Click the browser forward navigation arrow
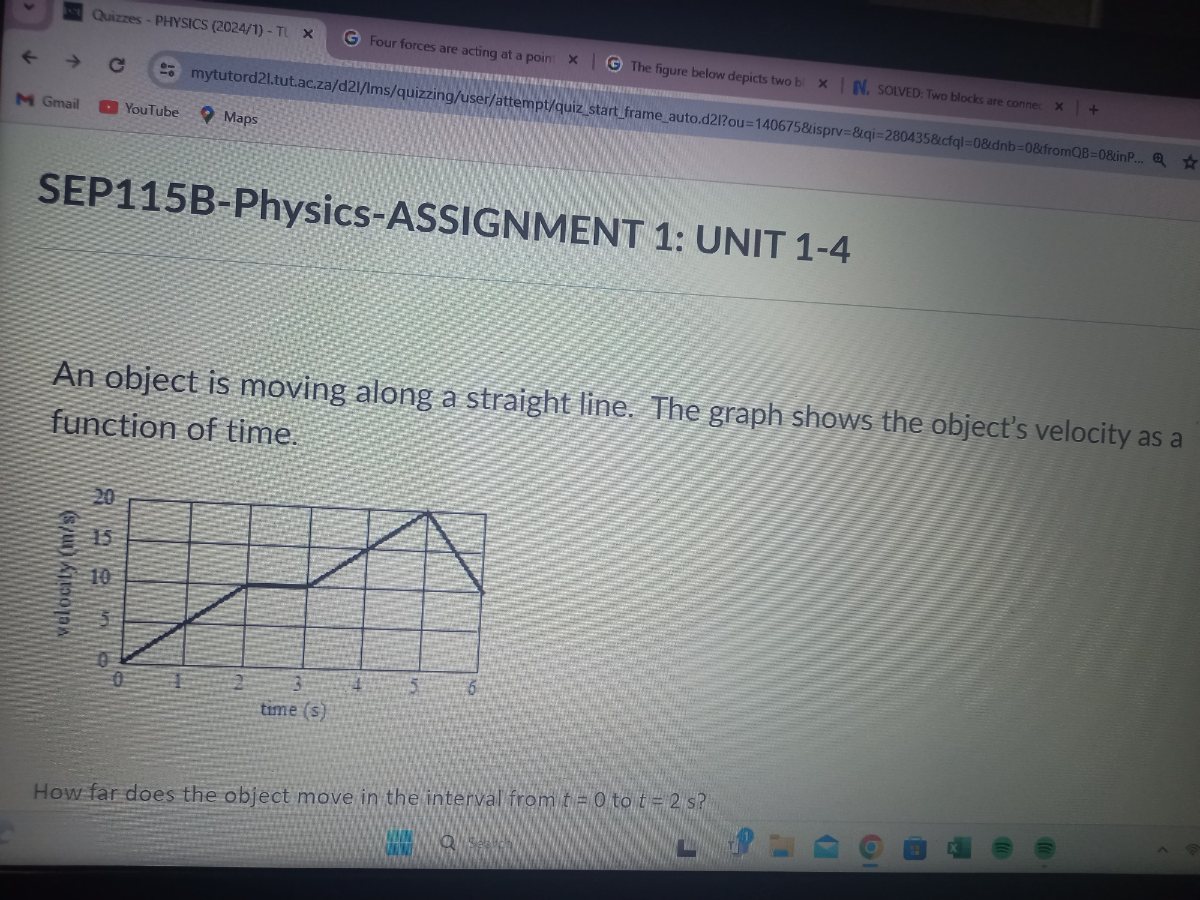 coord(72,60)
